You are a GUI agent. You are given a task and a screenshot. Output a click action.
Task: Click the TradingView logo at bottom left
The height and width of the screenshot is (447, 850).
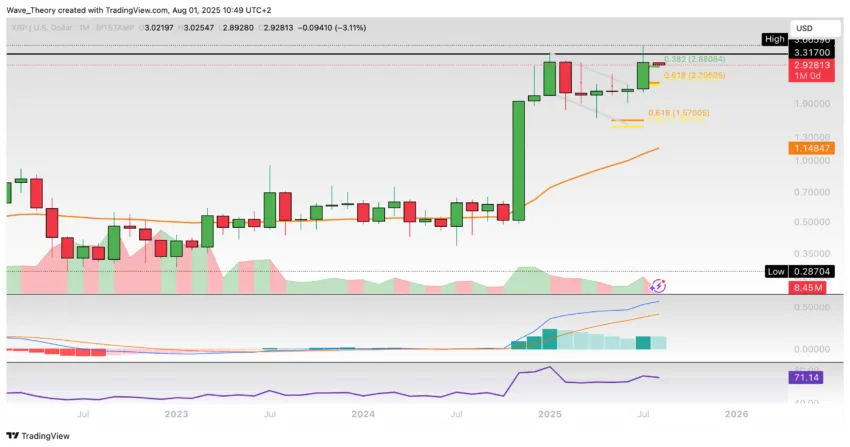[38, 436]
